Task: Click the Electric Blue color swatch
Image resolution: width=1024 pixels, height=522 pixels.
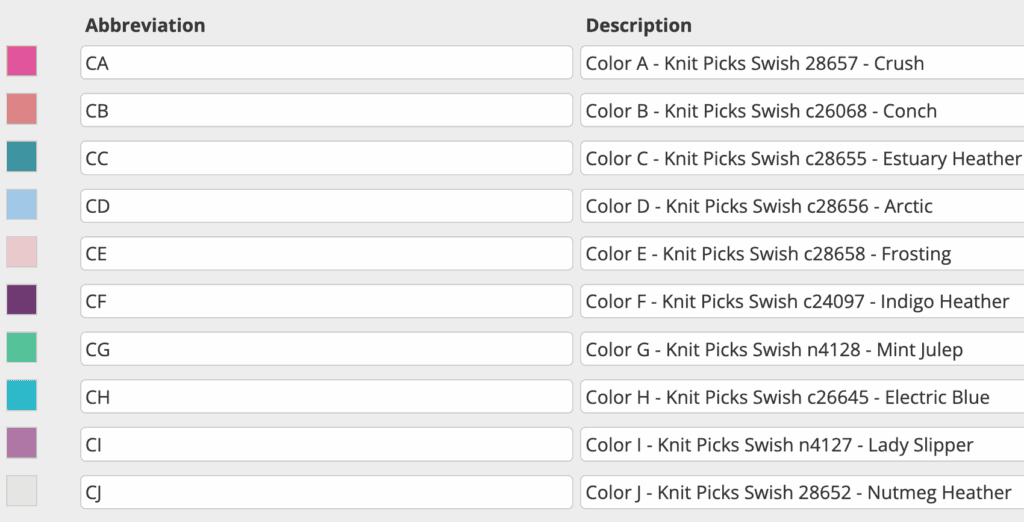Action: tap(22, 395)
